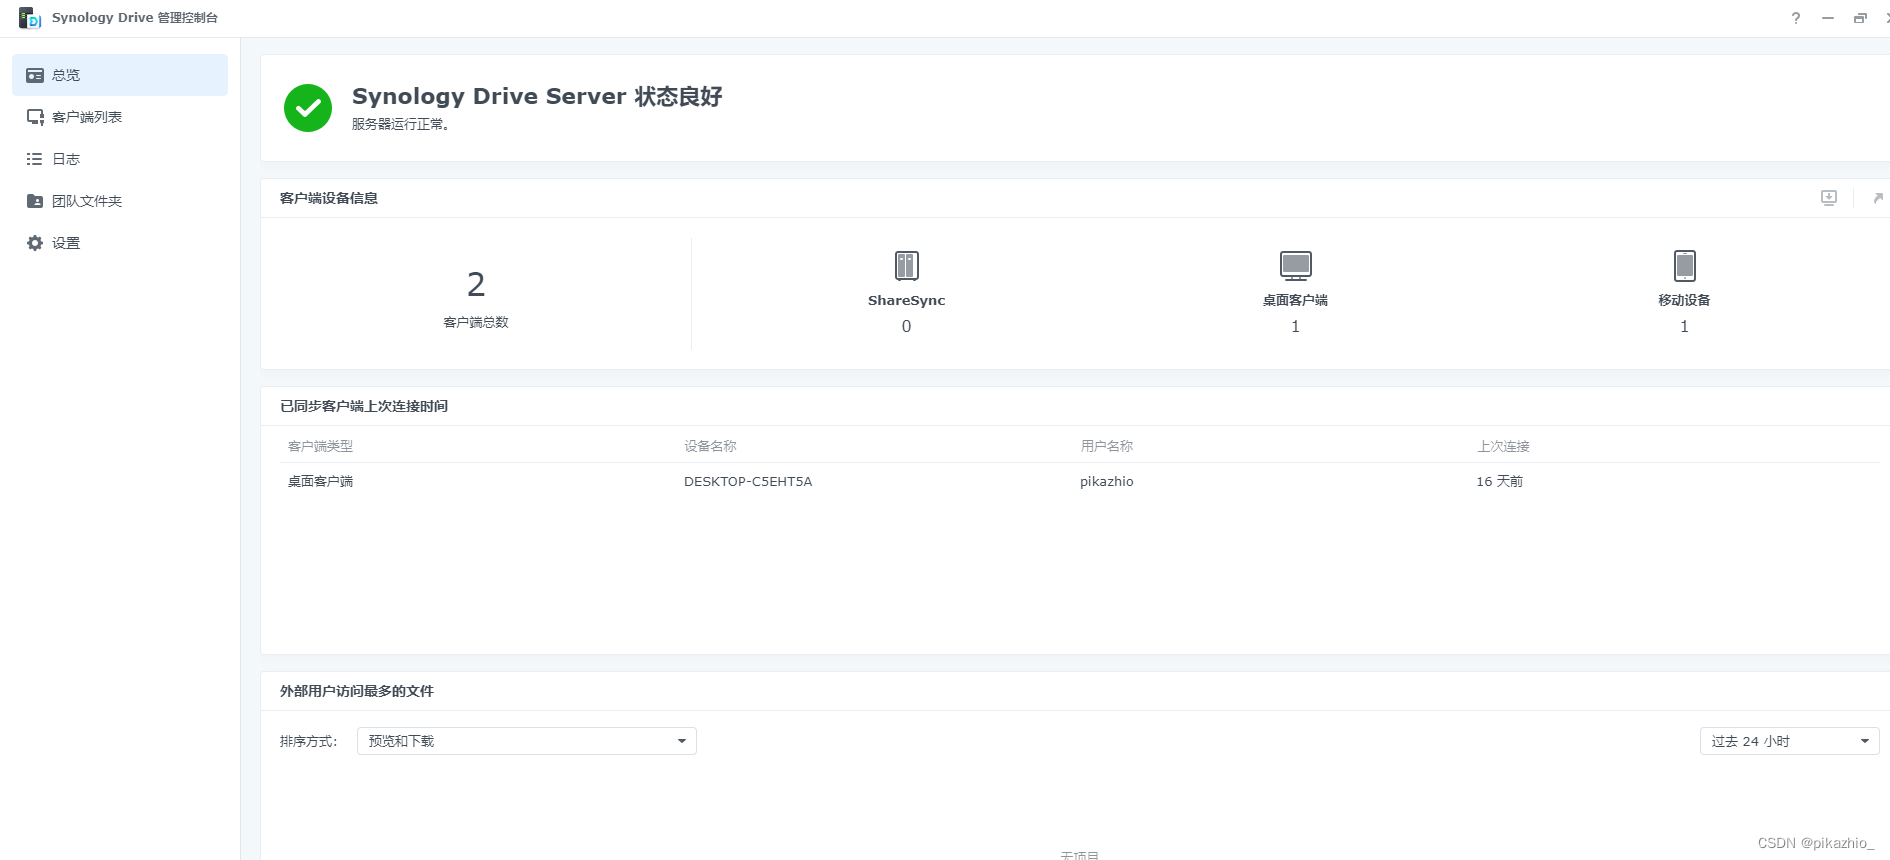The image size is (1890, 860).
Task: Click the 16 天前 last connection cell
Action: point(1499,481)
